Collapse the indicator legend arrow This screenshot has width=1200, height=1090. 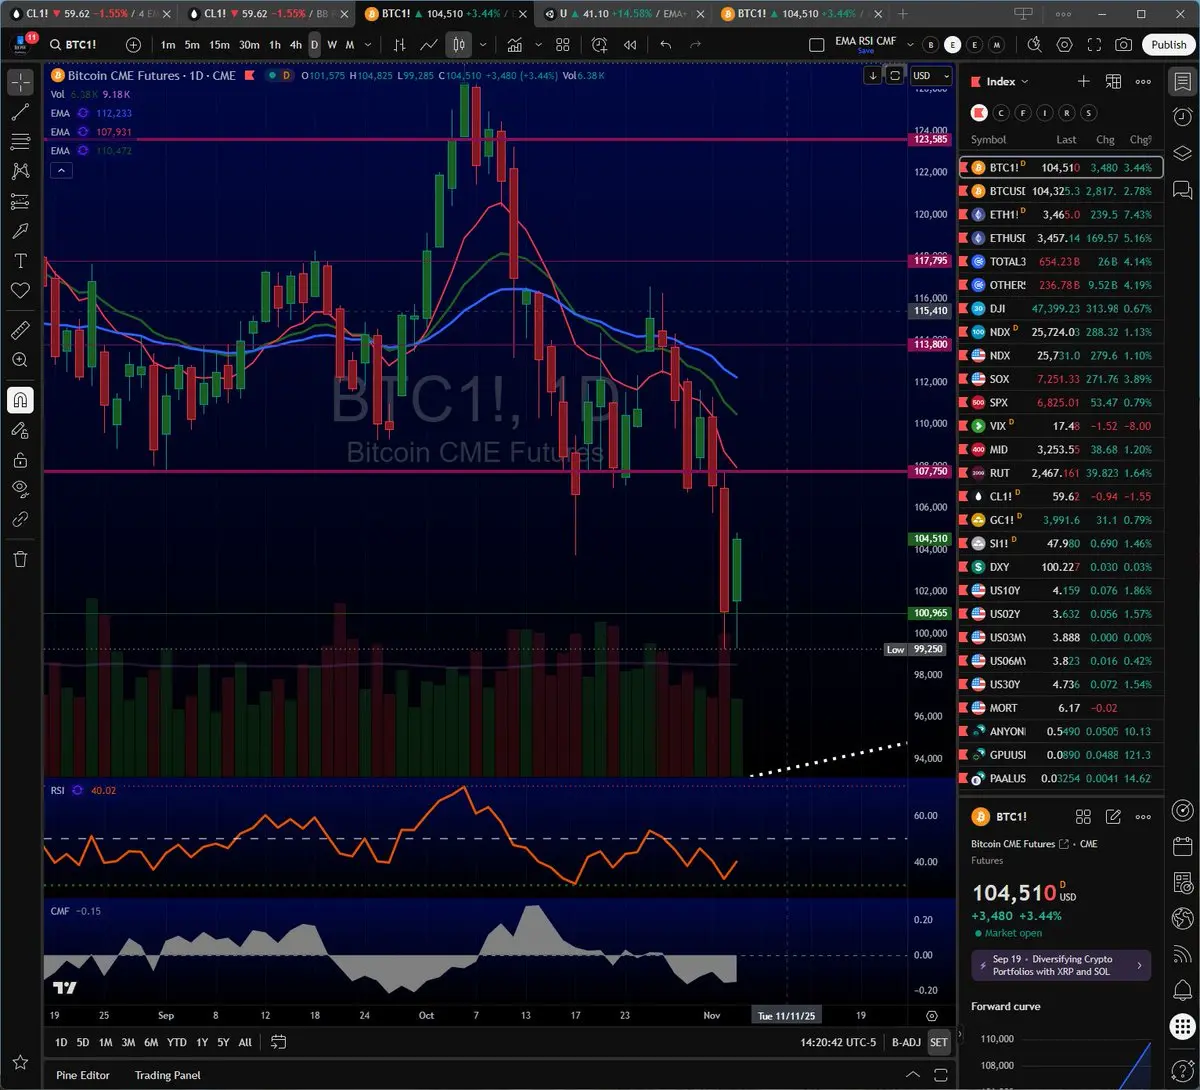coord(61,171)
